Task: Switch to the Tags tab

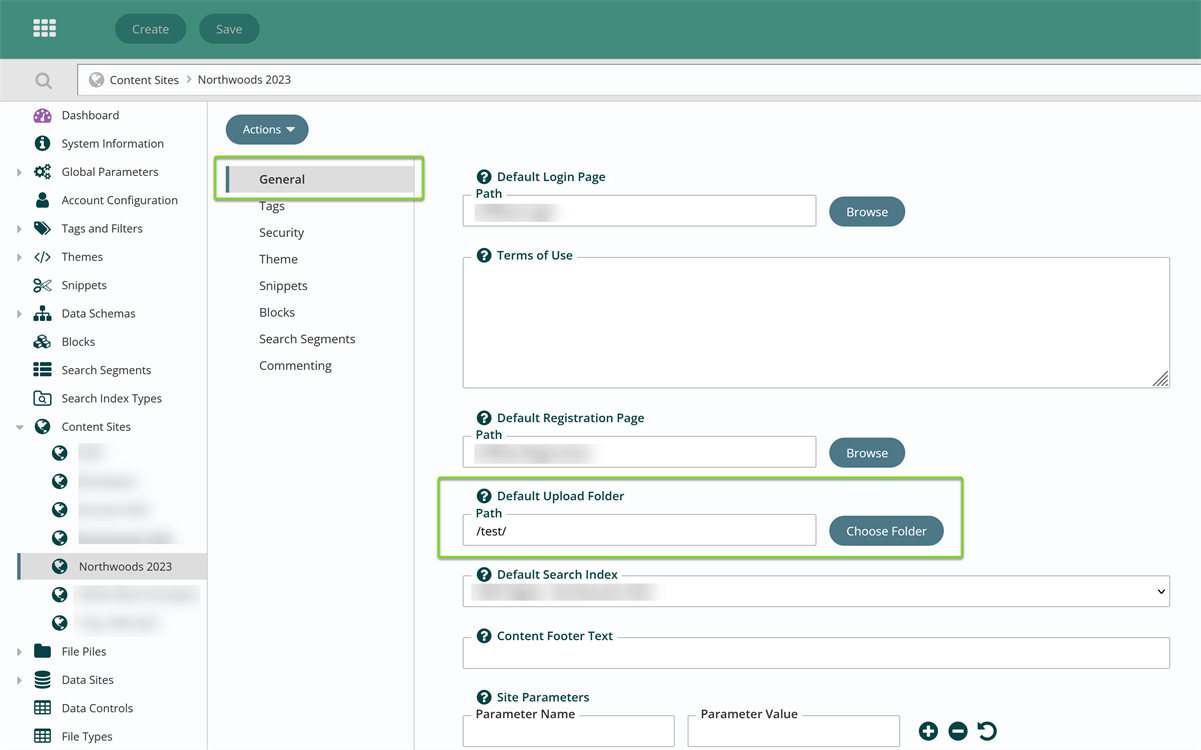Action: click(272, 206)
